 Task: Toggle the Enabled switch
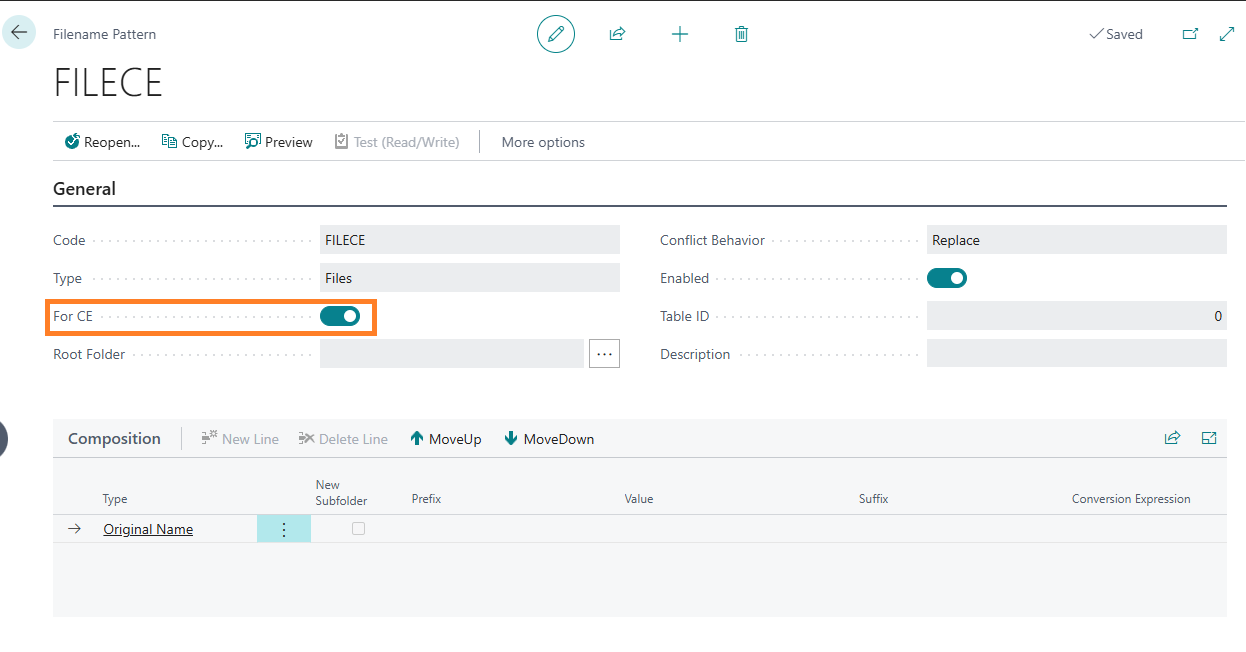coord(947,278)
